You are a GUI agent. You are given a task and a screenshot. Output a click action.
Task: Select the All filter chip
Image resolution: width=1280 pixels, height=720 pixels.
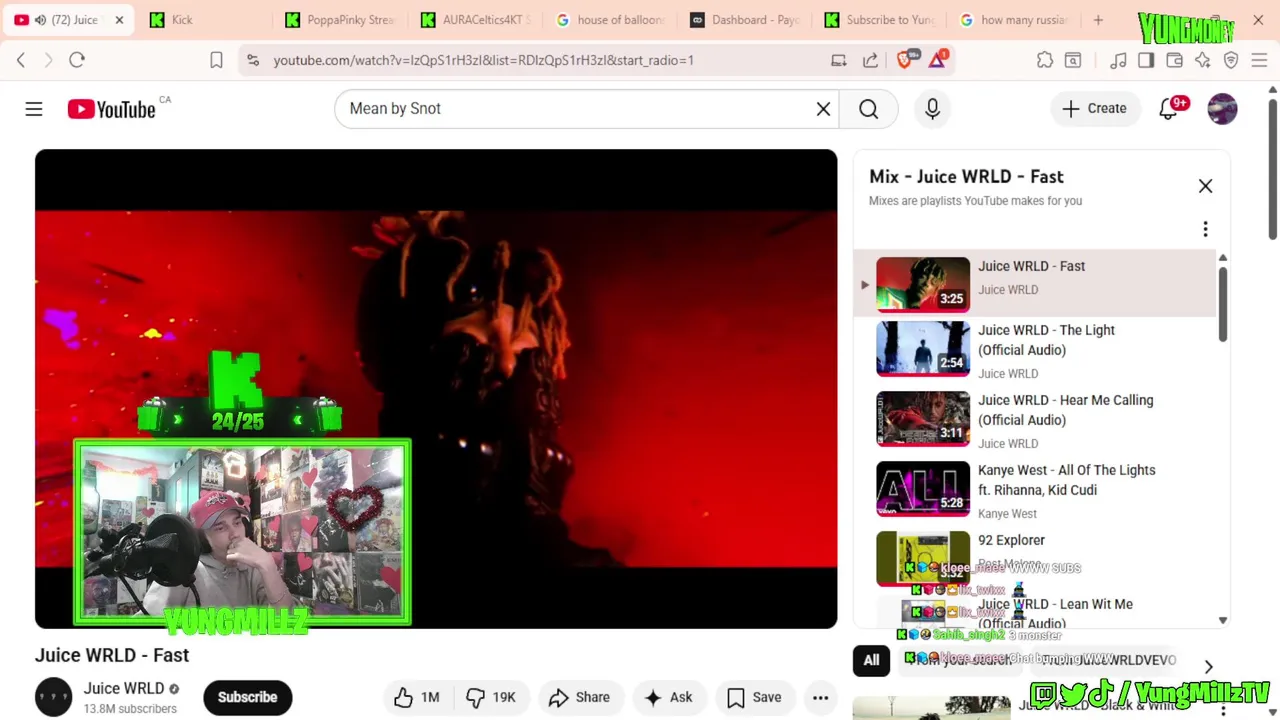[x=871, y=660]
